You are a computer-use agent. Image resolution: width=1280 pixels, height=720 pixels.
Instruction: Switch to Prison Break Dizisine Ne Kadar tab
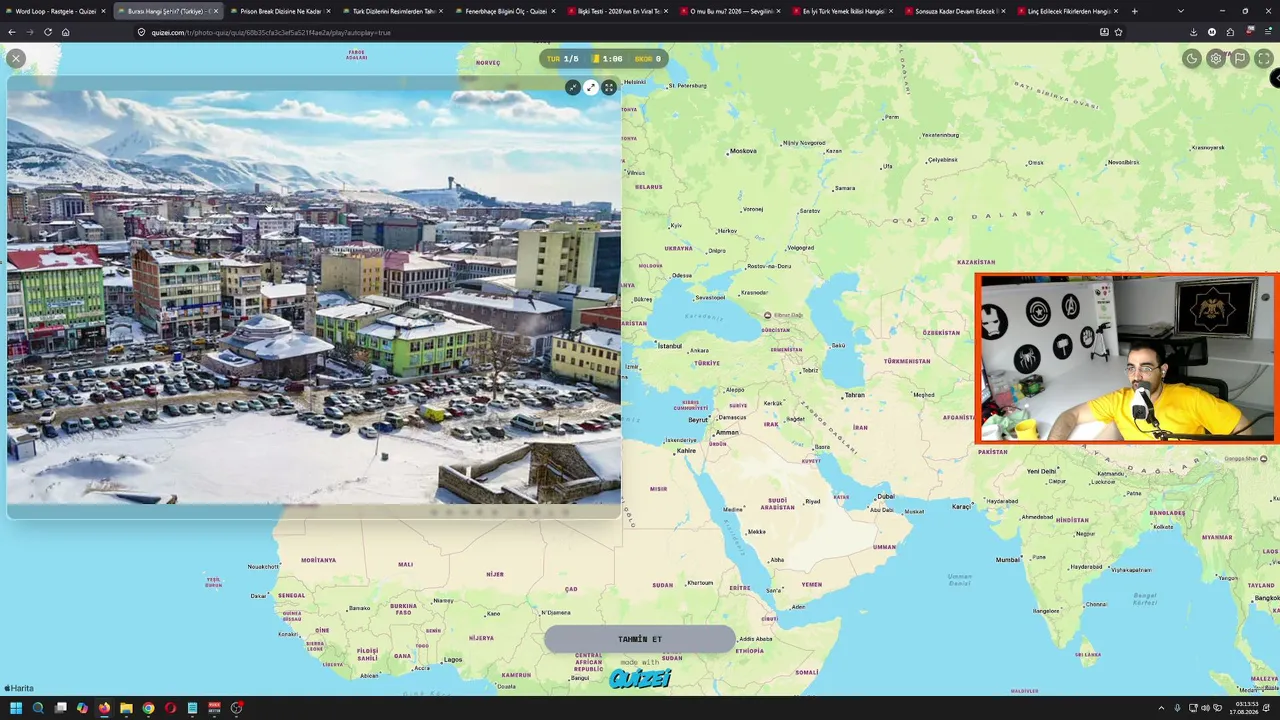(280, 11)
